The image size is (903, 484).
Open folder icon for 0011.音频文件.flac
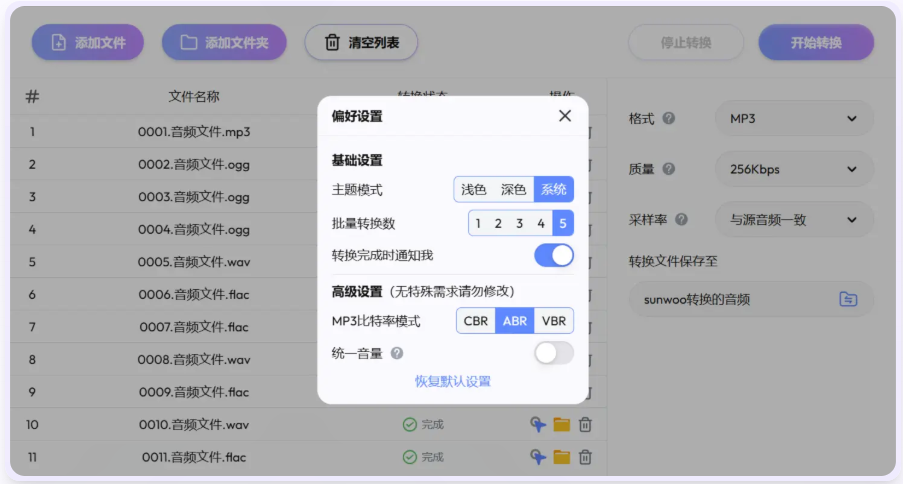pyautogui.click(x=561, y=457)
